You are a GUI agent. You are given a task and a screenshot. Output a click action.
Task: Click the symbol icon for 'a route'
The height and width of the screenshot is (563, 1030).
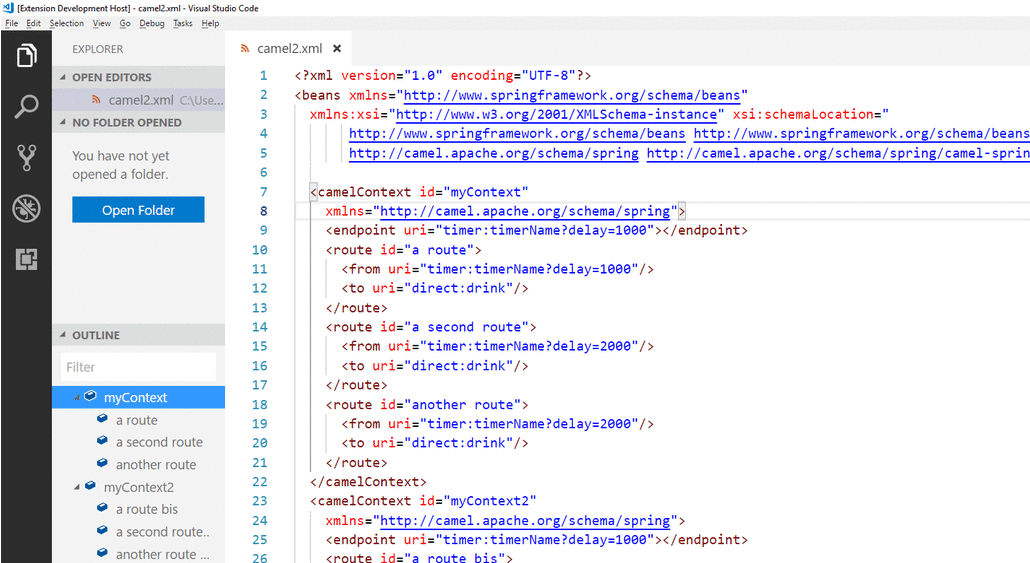102,418
